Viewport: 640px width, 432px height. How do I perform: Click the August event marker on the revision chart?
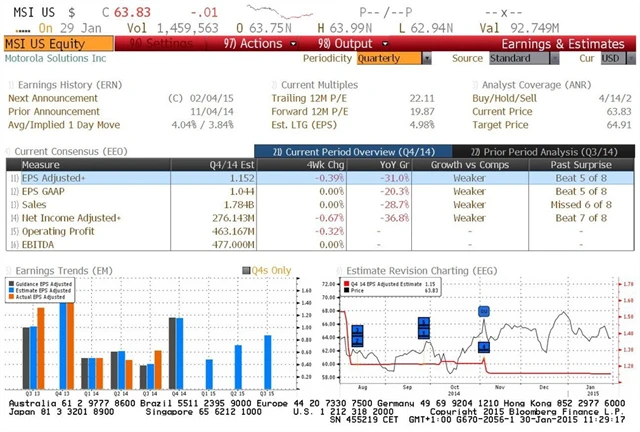[x=357, y=335]
